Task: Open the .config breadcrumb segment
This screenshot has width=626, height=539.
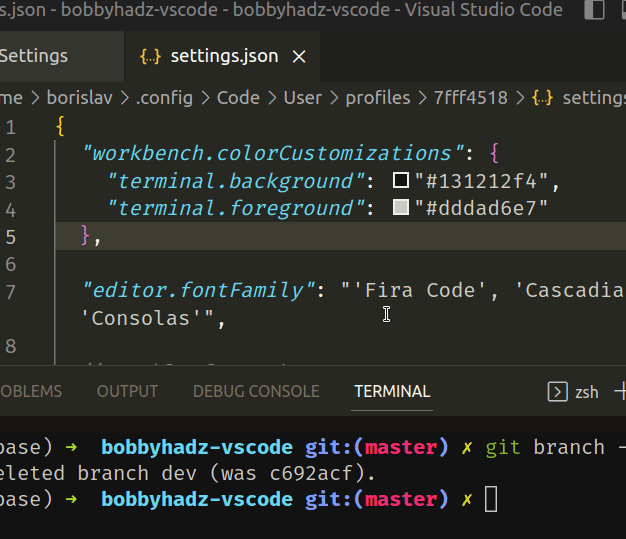Action: point(164,98)
